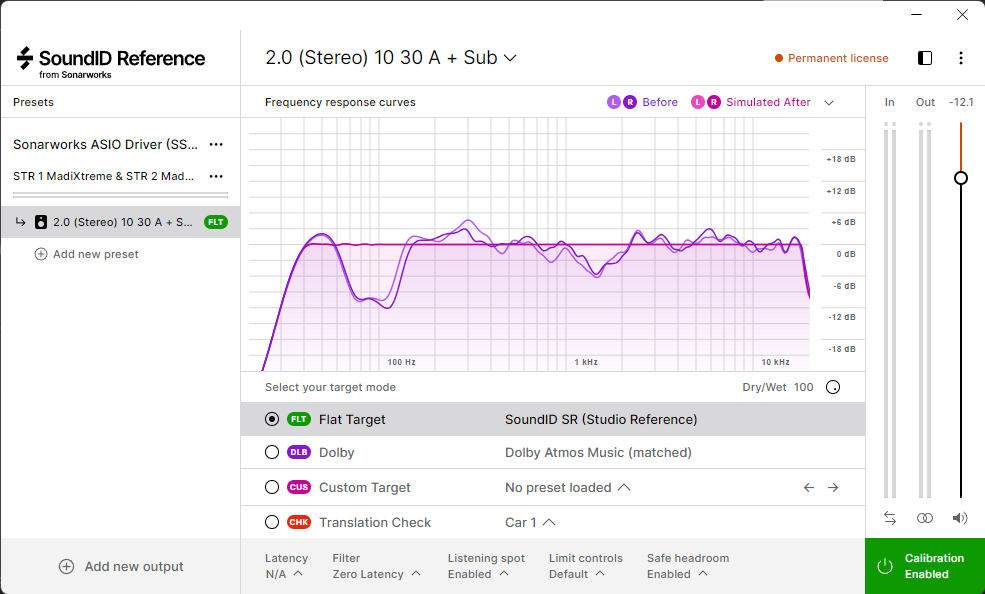Select the Flat Target radio button
The height and width of the screenshot is (594, 985).
pyautogui.click(x=272, y=420)
